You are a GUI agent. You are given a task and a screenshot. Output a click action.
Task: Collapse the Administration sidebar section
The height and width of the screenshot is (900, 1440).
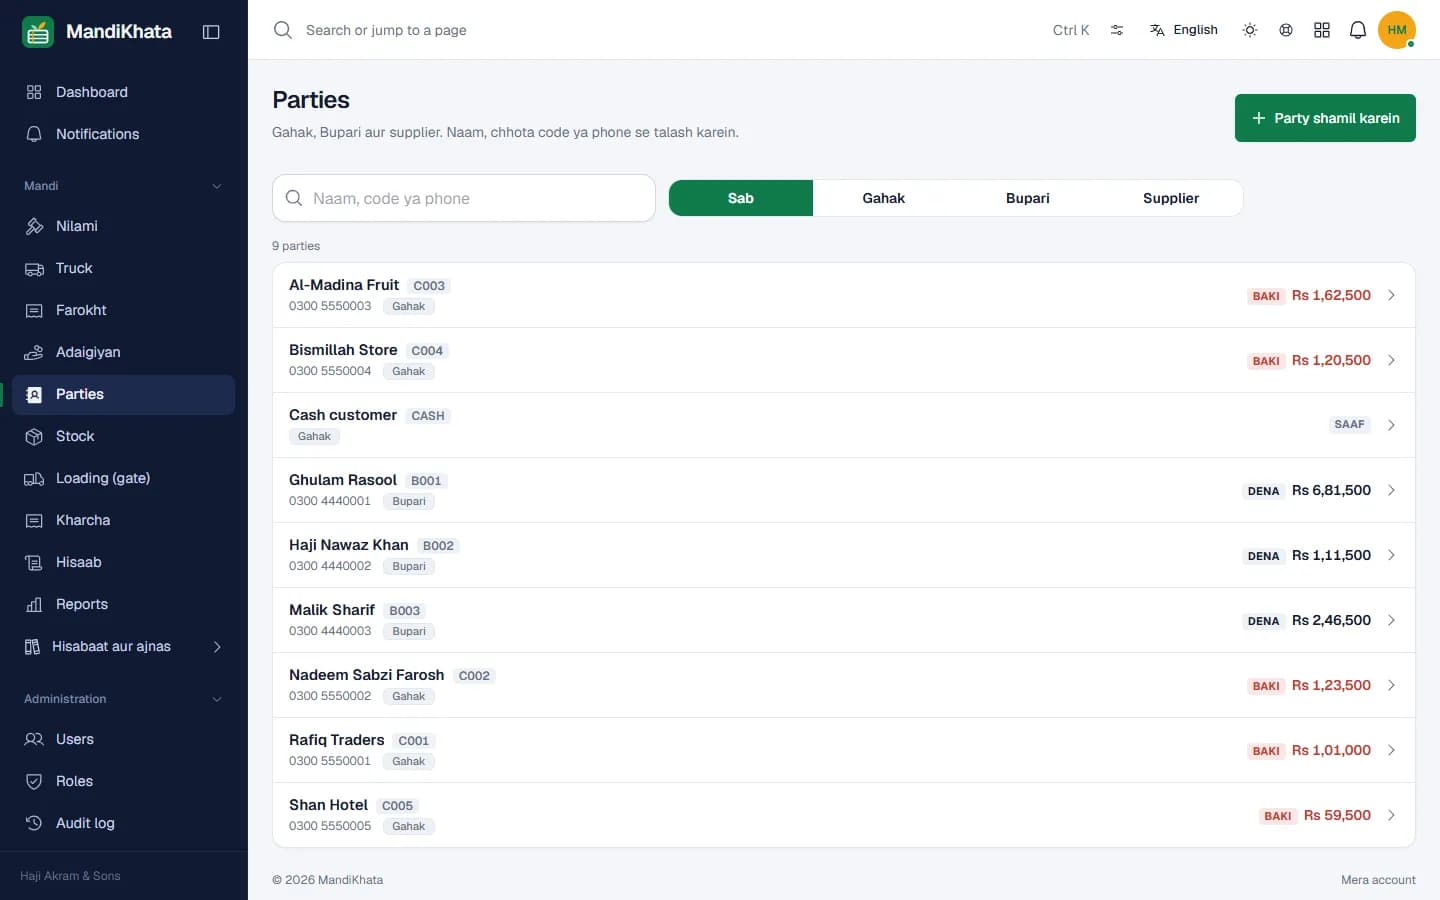pyautogui.click(x=217, y=699)
